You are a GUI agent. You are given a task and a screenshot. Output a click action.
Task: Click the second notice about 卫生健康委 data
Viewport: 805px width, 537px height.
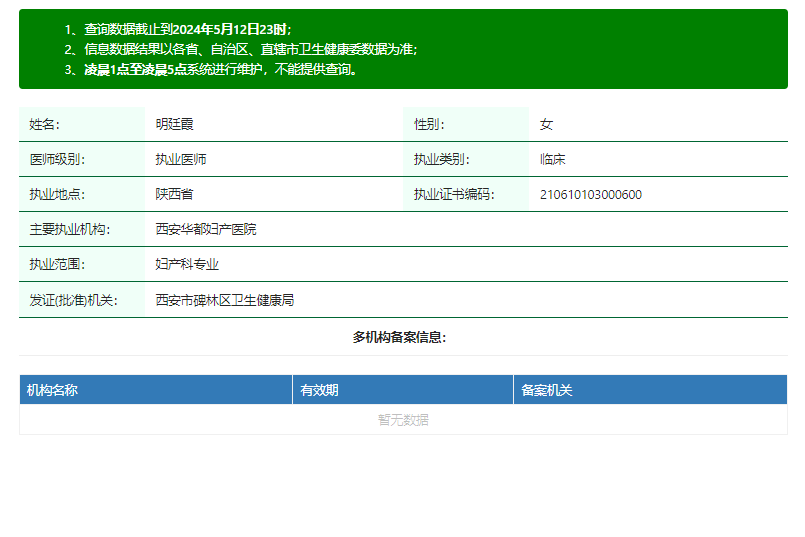pos(241,49)
